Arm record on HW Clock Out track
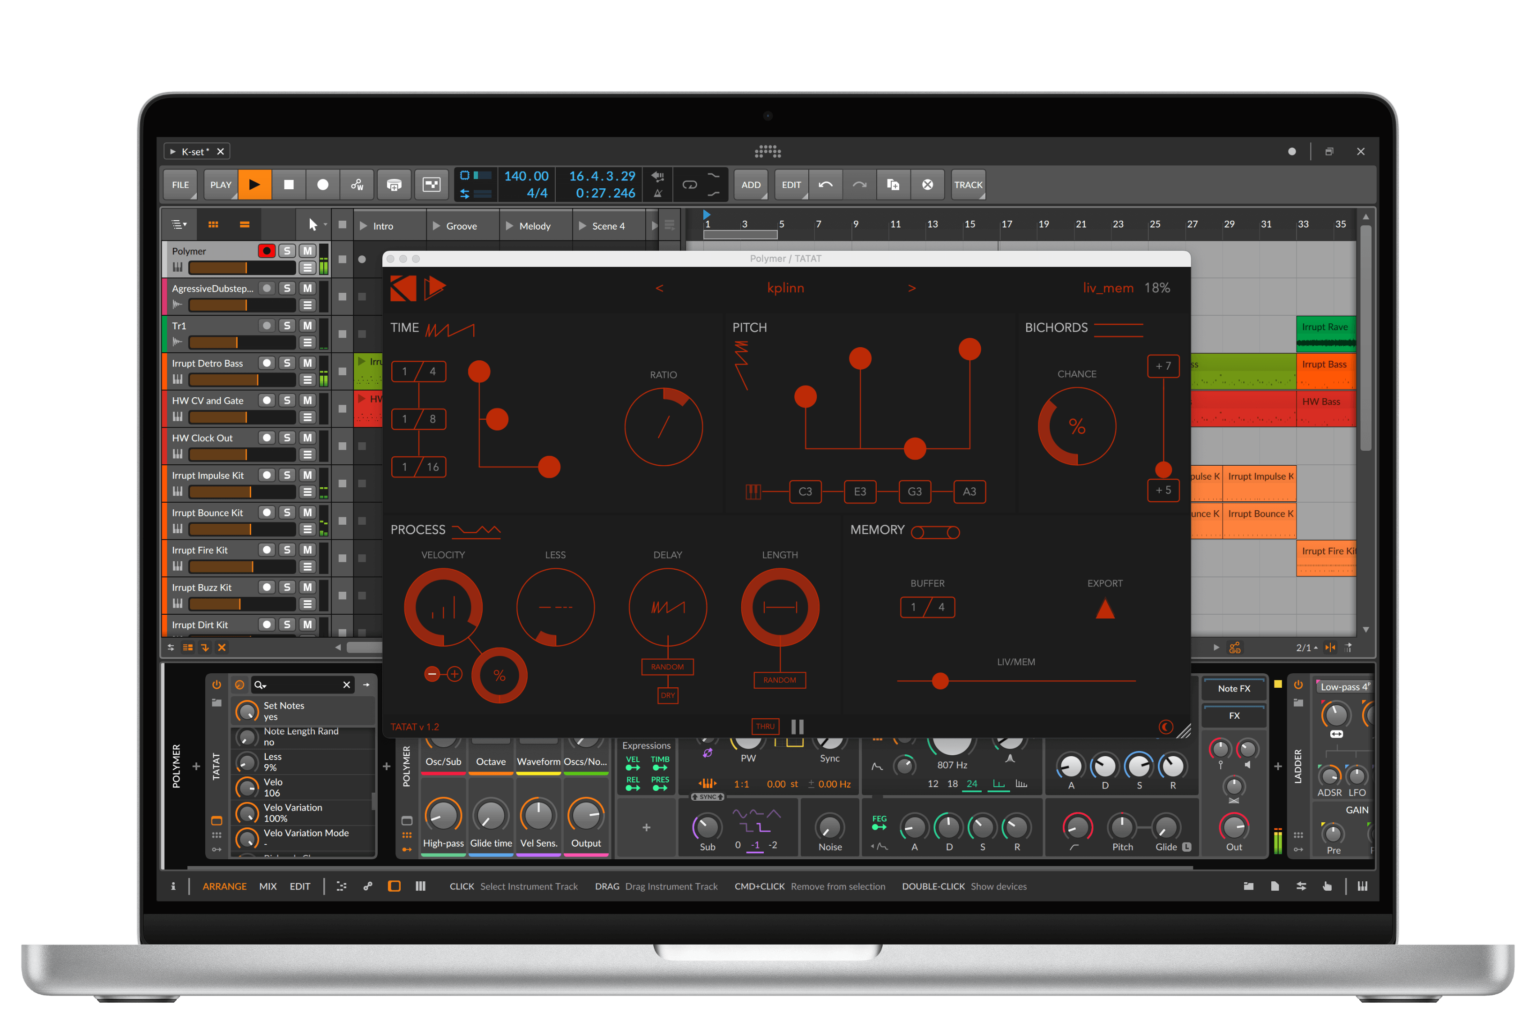Viewport: 1536px width, 1012px height. click(x=266, y=437)
